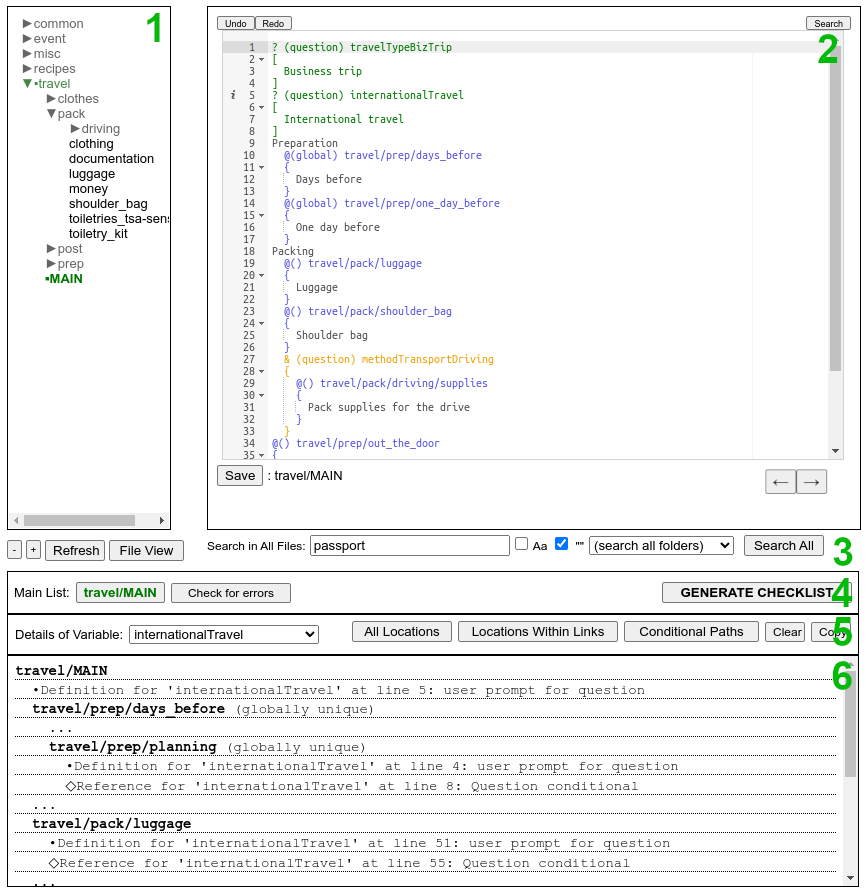The width and height of the screenshot is (866, 894).
Task: Open the Details of Variable dropdown
Action: coord(224,635)
